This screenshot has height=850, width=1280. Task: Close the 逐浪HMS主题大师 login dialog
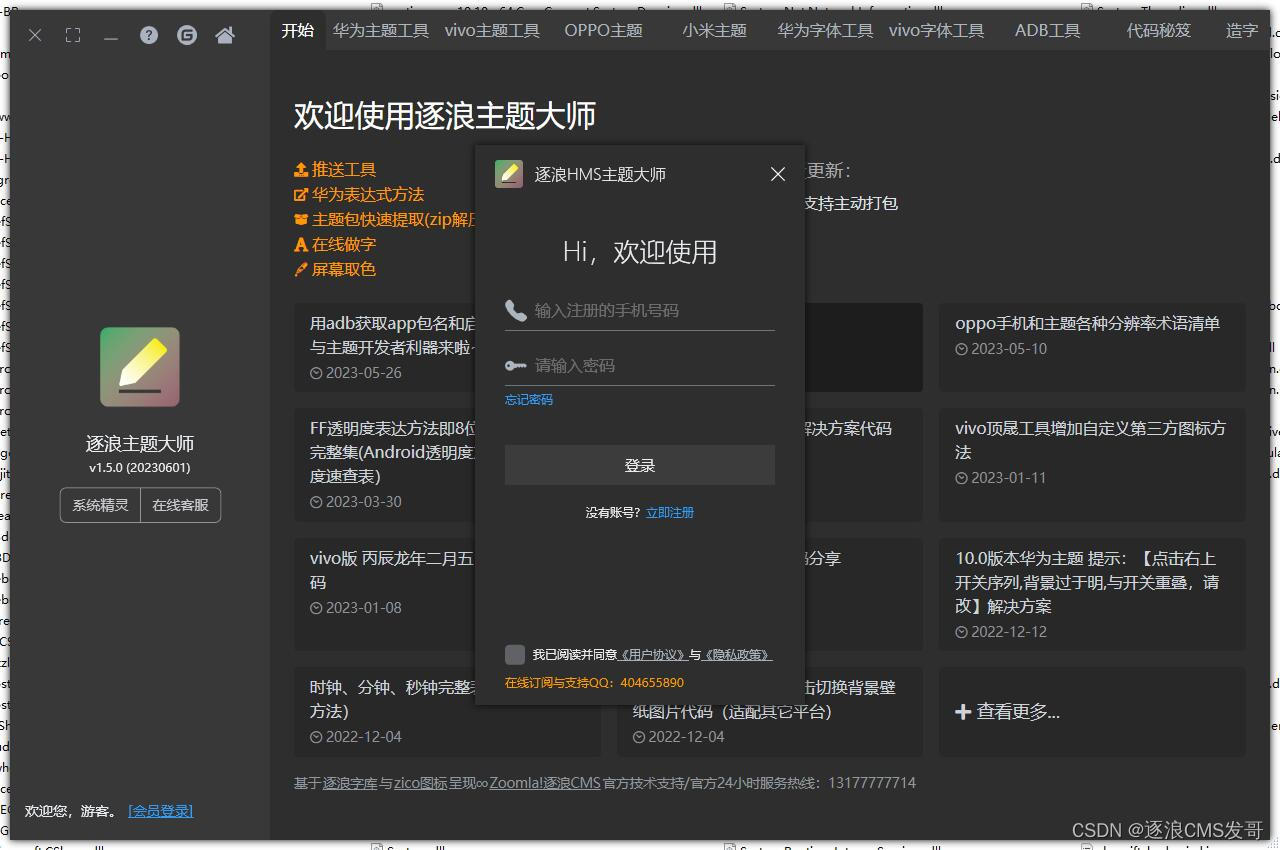pyautogui.click(x=778, y=174)
